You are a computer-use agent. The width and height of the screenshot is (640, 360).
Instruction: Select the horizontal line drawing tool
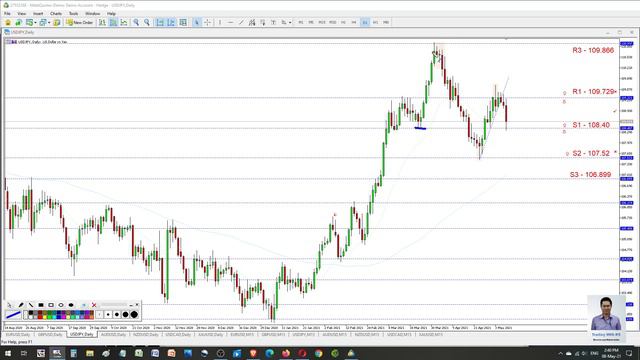coord(231,22)
